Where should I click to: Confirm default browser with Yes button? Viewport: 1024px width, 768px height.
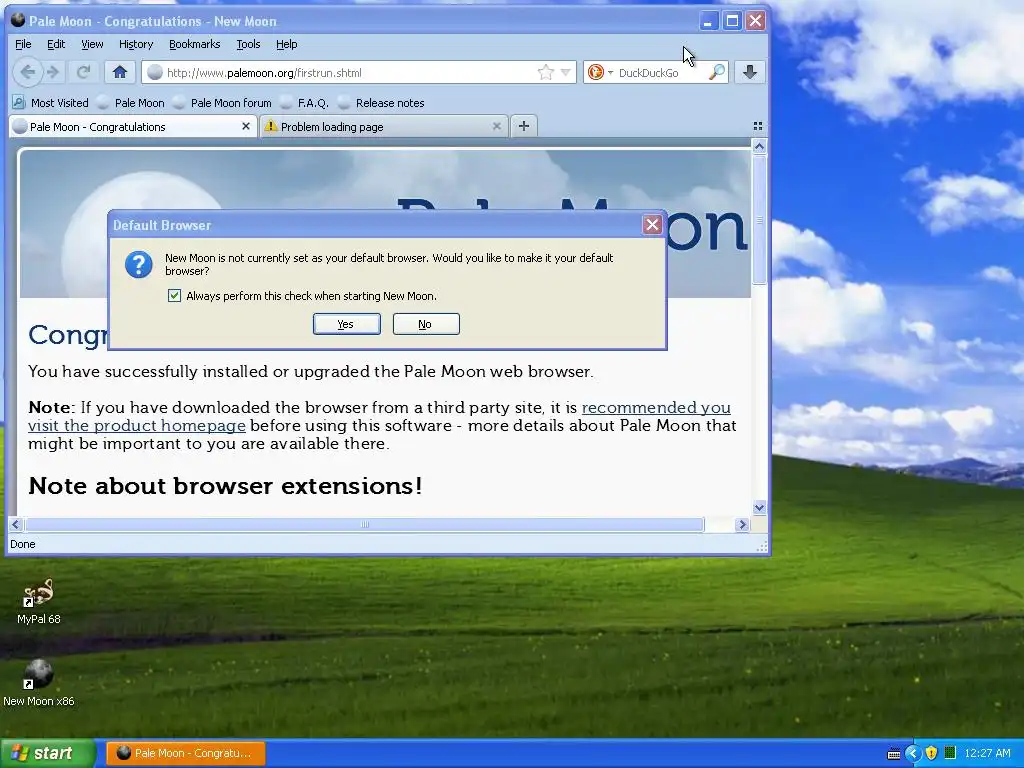click(346, 324)
